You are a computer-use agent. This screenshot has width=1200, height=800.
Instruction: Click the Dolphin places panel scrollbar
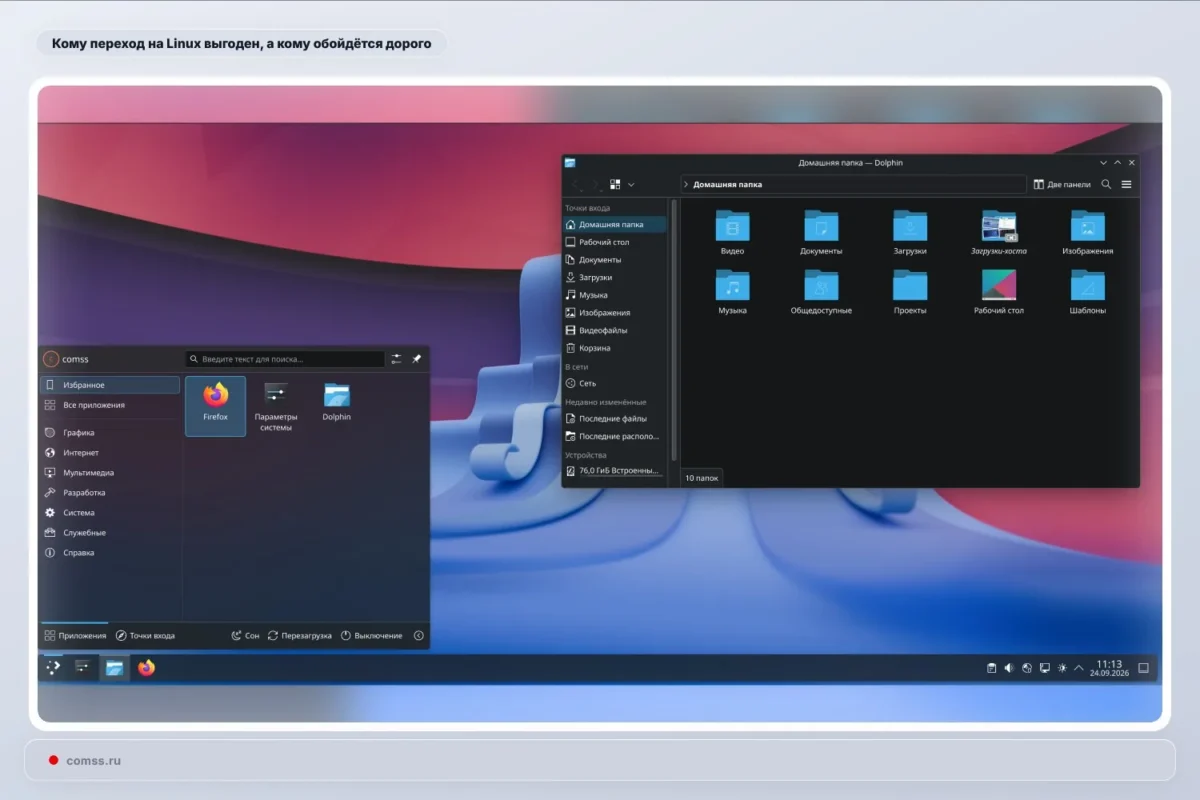click(674, 330)
